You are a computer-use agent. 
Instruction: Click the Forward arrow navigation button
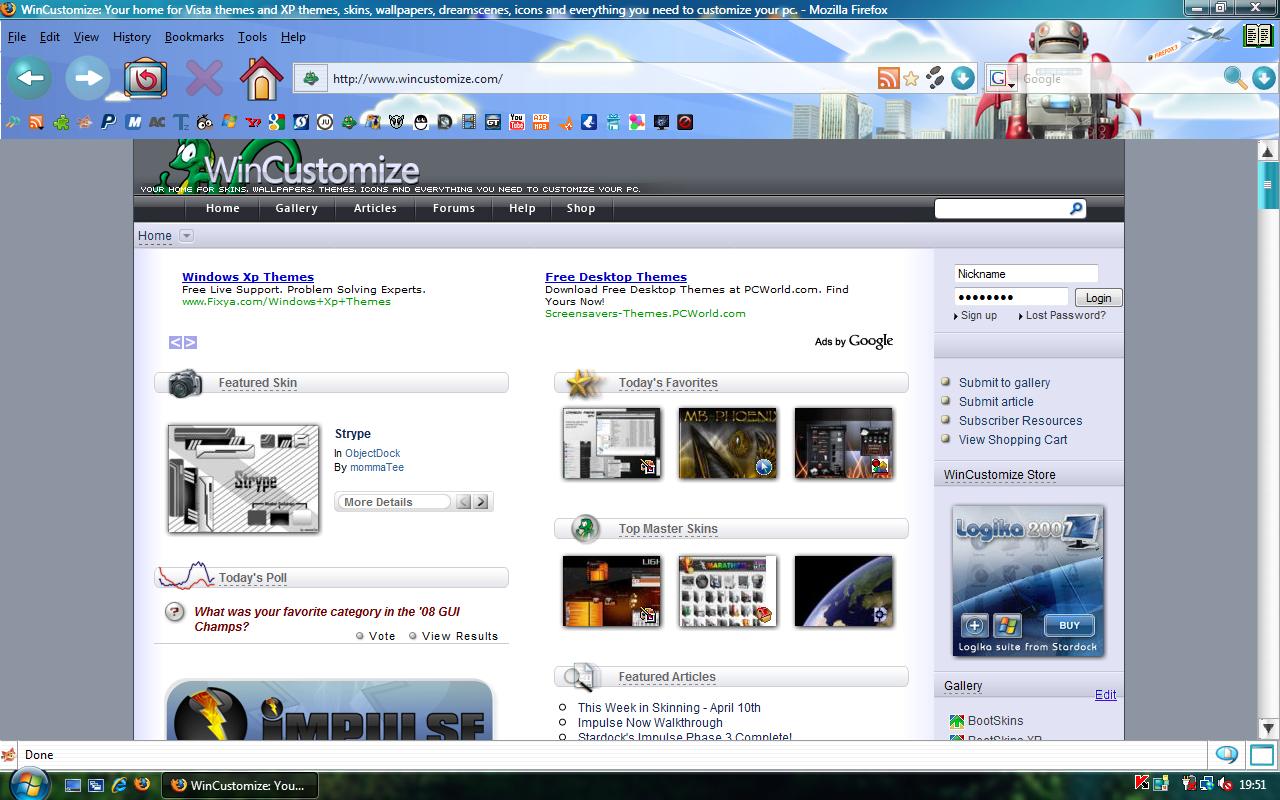88,78
